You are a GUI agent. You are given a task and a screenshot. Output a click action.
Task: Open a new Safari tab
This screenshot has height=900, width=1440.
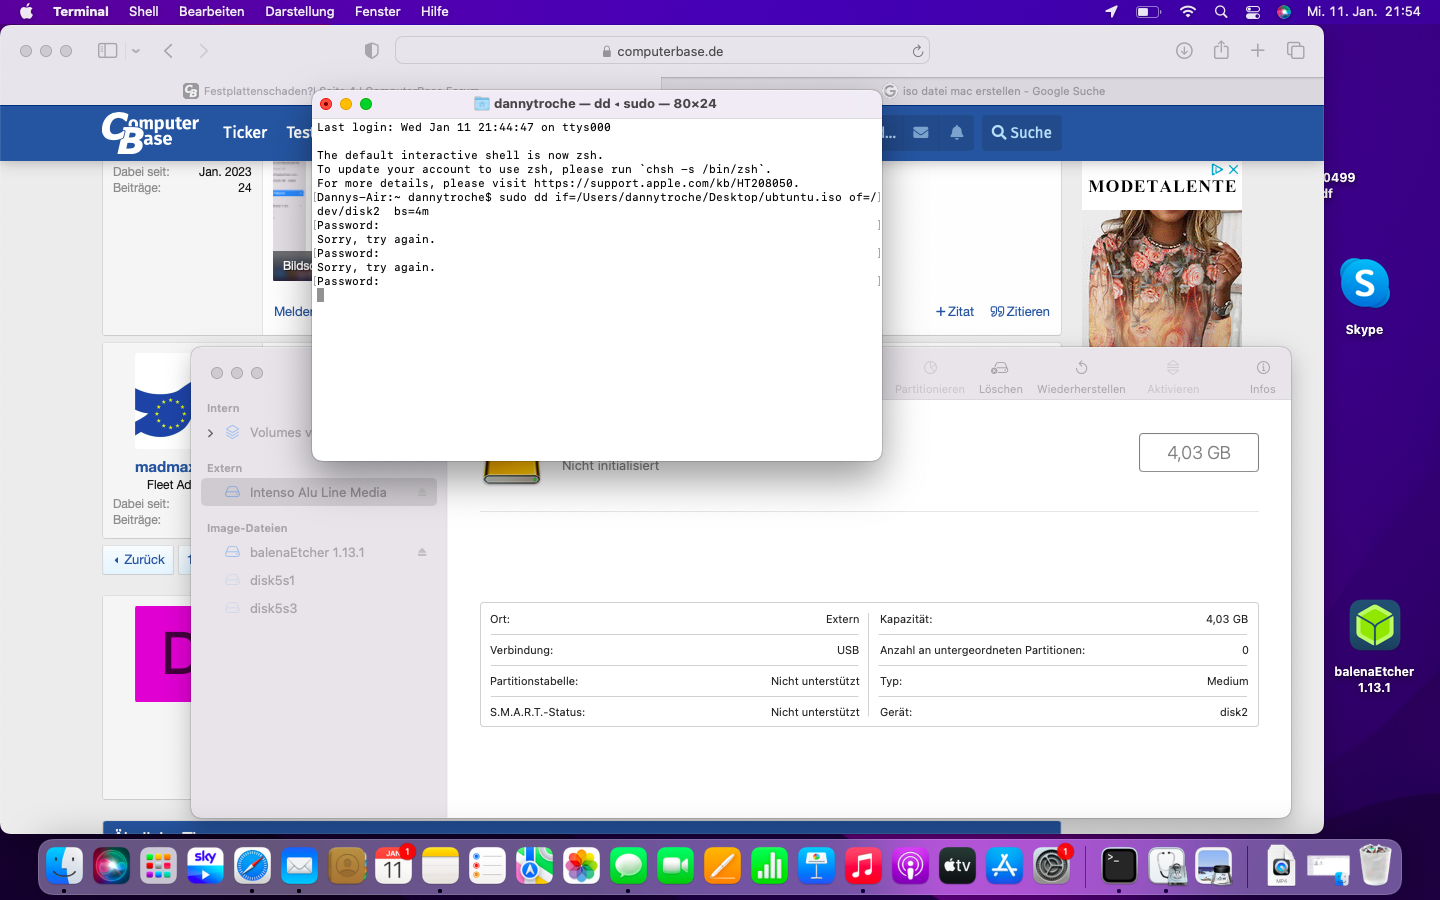[1258, 51]
